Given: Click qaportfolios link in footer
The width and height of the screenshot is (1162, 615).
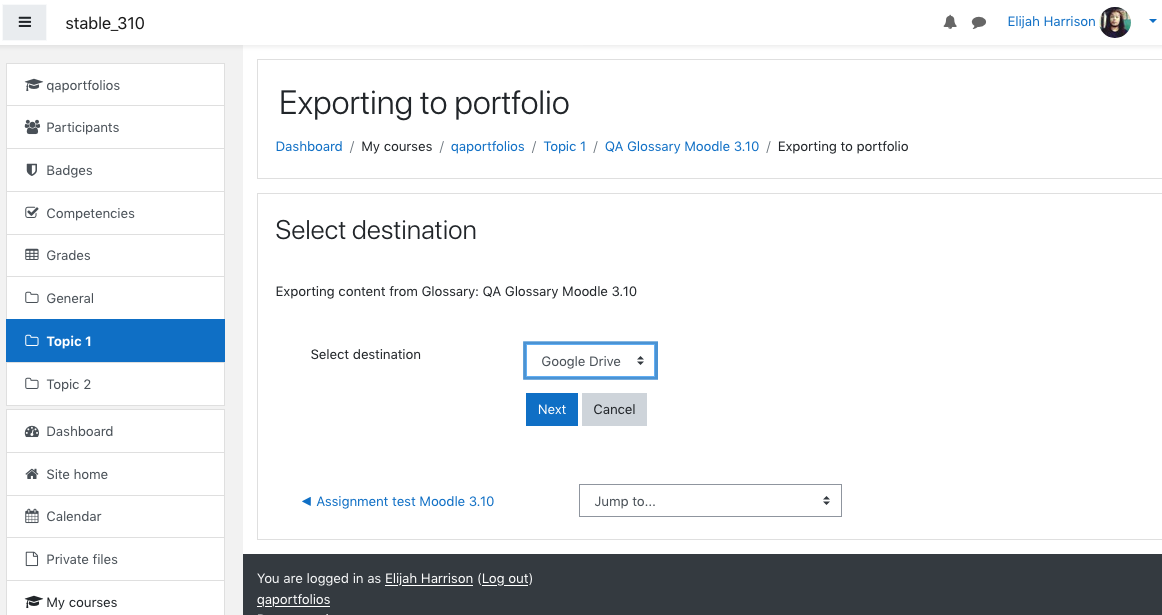Looking at the screenshot, I should (x=293, y=599).
